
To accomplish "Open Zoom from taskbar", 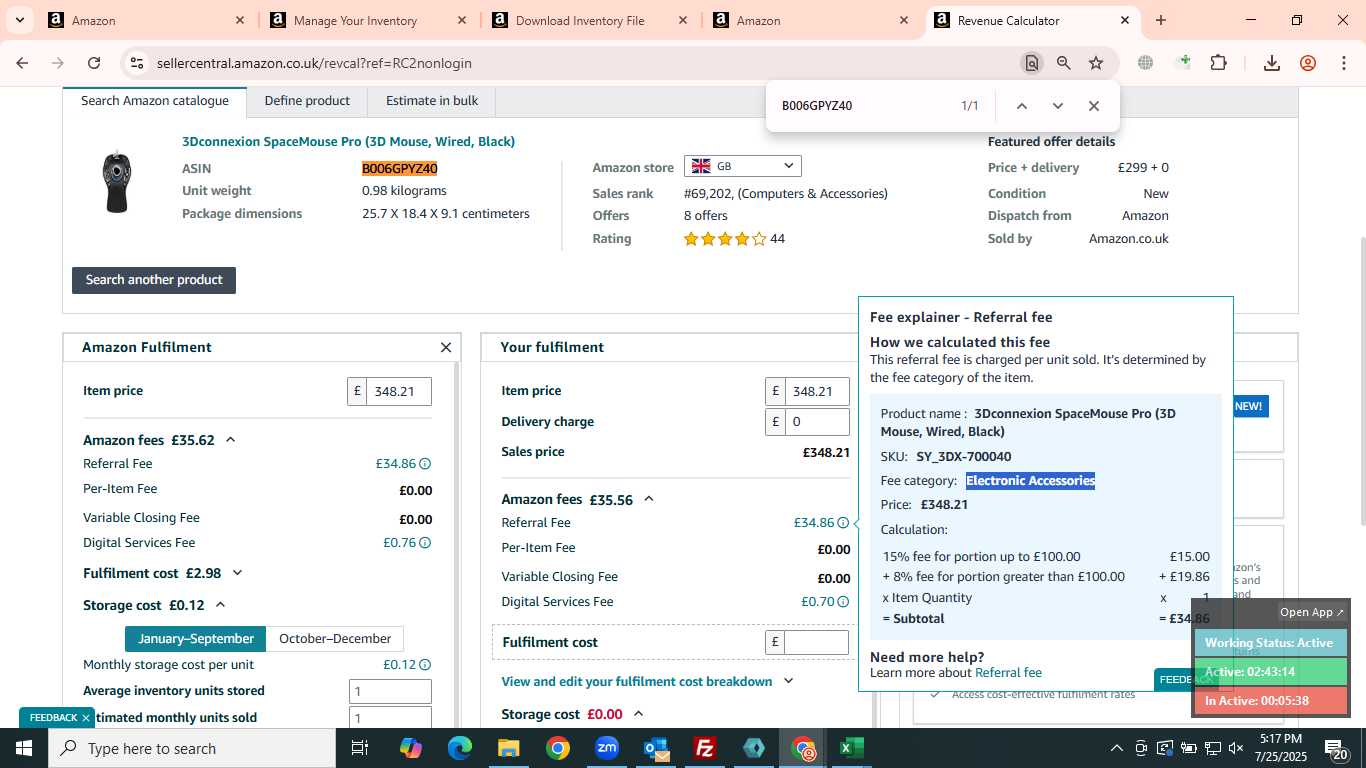I will tap(607, 748).
